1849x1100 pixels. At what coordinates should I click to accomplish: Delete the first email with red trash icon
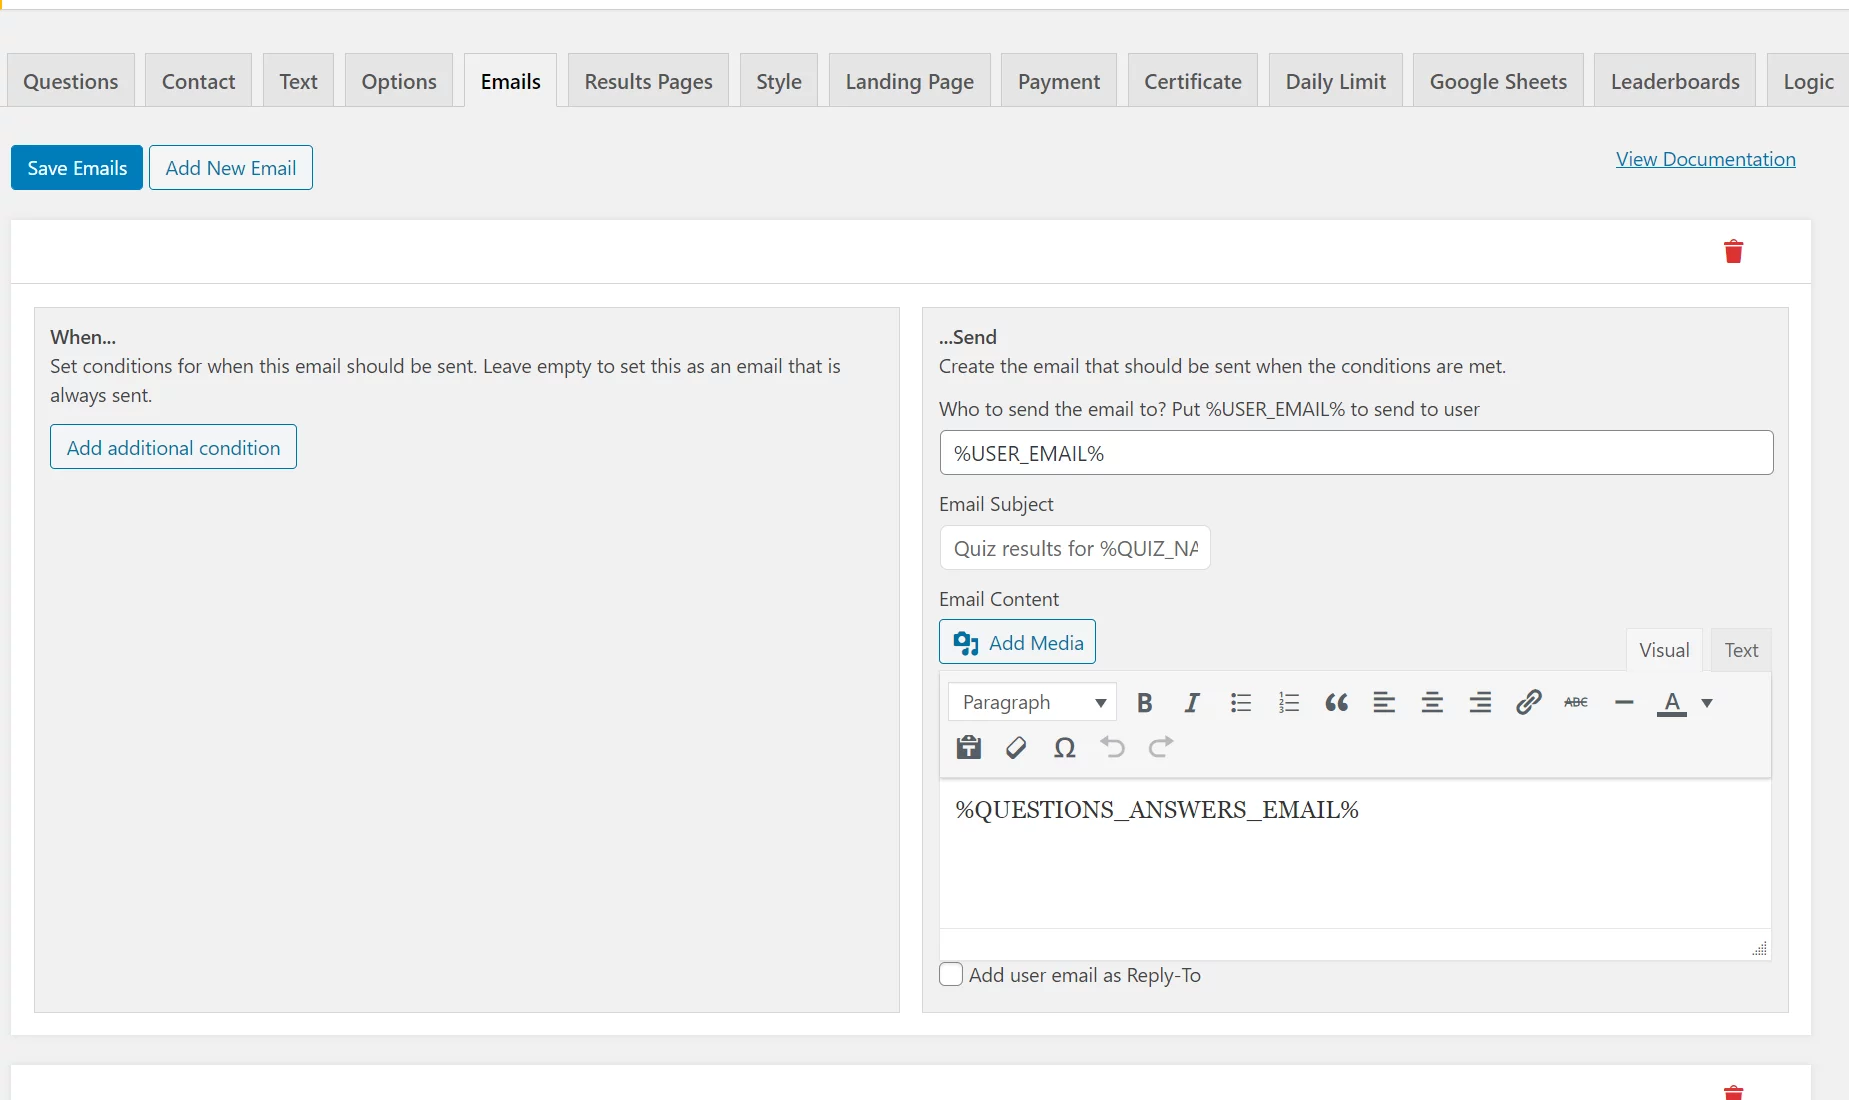1733,251
